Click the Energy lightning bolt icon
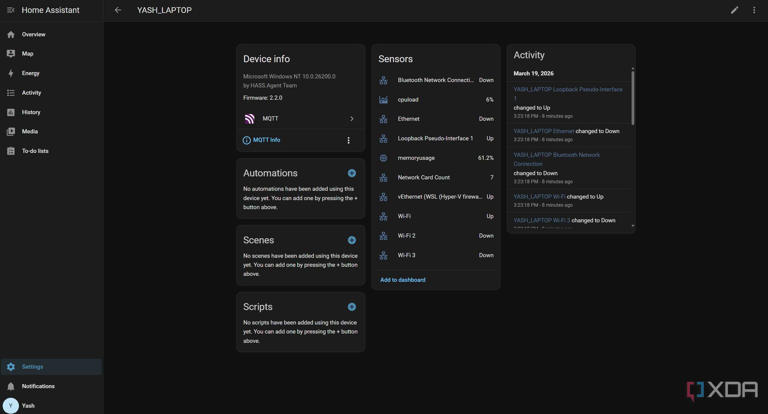The height and width of the screenshot is (414, 768). click(11, 73)
